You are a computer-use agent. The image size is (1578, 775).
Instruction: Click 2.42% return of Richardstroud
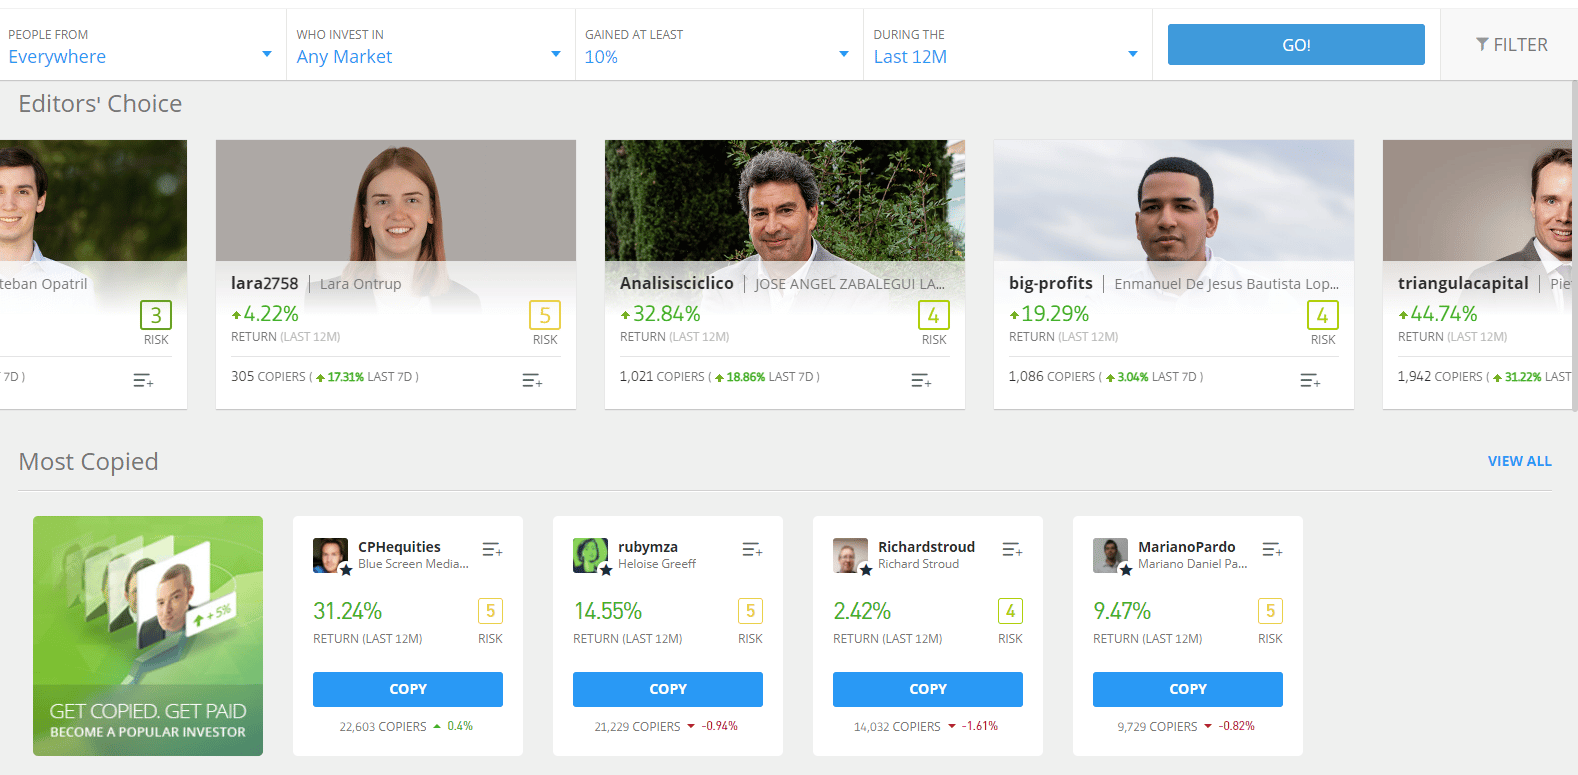[x=862, y=611]
